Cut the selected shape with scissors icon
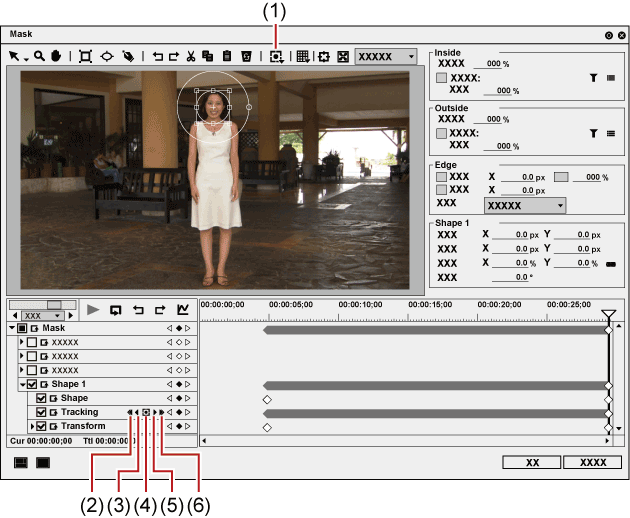 (191, 56)
